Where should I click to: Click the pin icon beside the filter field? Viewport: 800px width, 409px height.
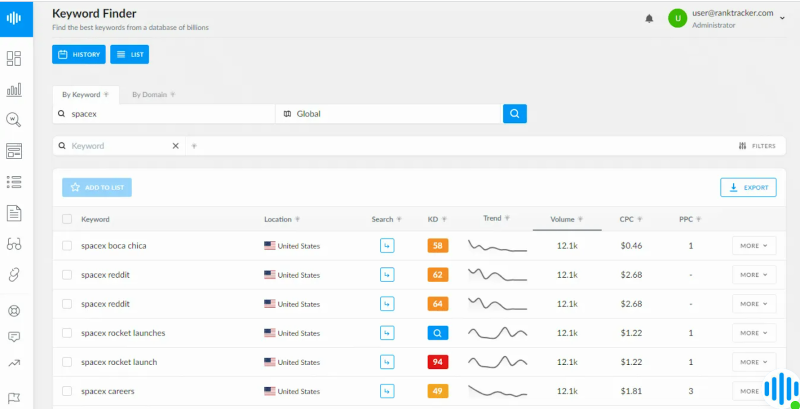[x=194, y=146]
